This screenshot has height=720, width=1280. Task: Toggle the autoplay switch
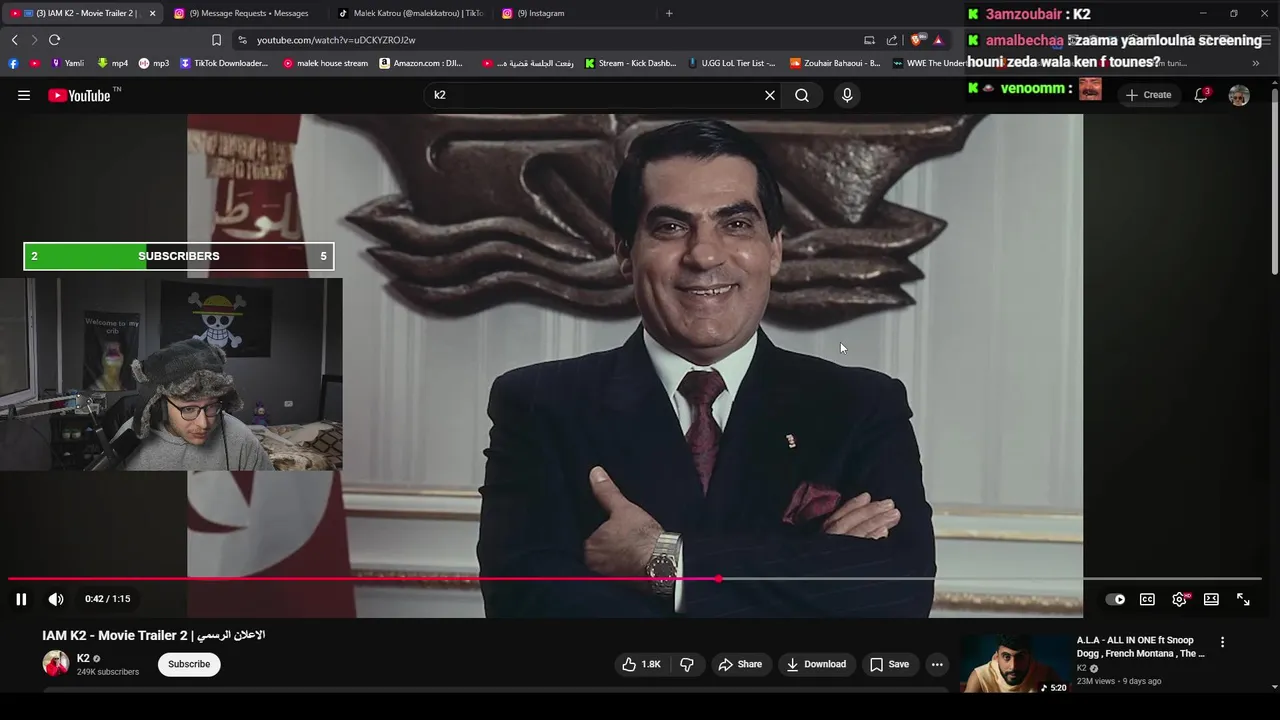click(x=1115, y=599)
